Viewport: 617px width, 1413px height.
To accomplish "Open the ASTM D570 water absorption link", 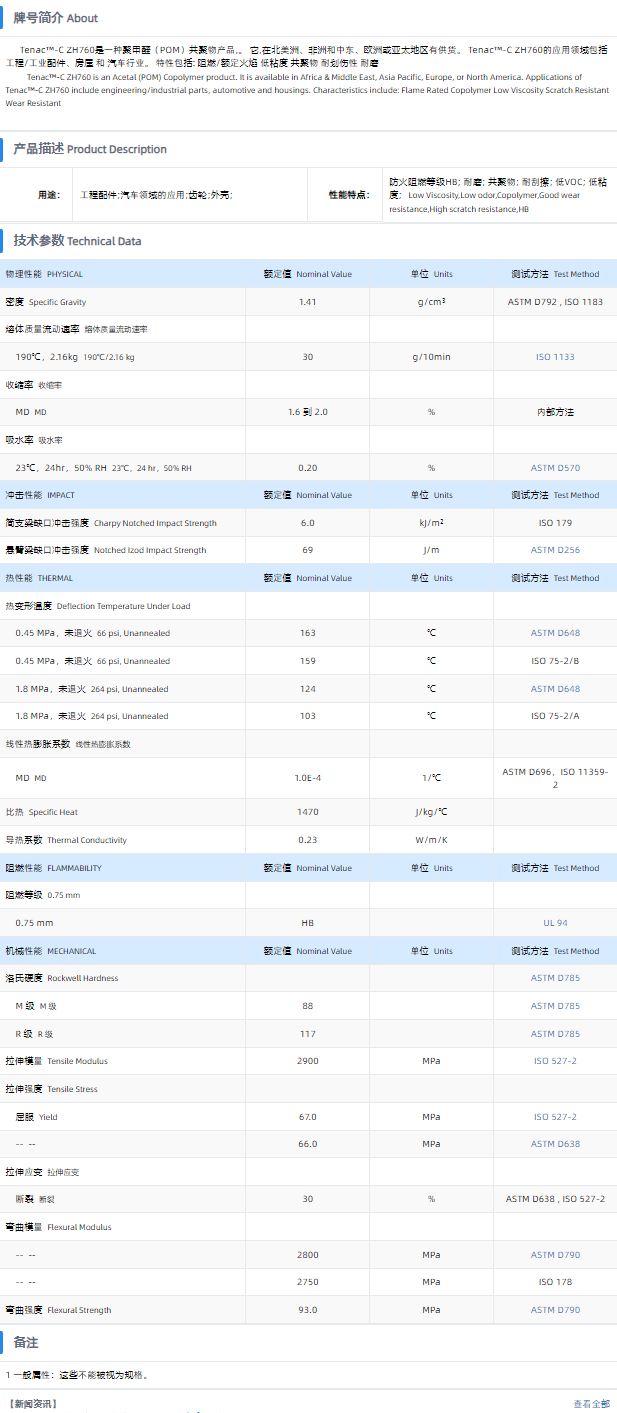I will coord(555,468).
